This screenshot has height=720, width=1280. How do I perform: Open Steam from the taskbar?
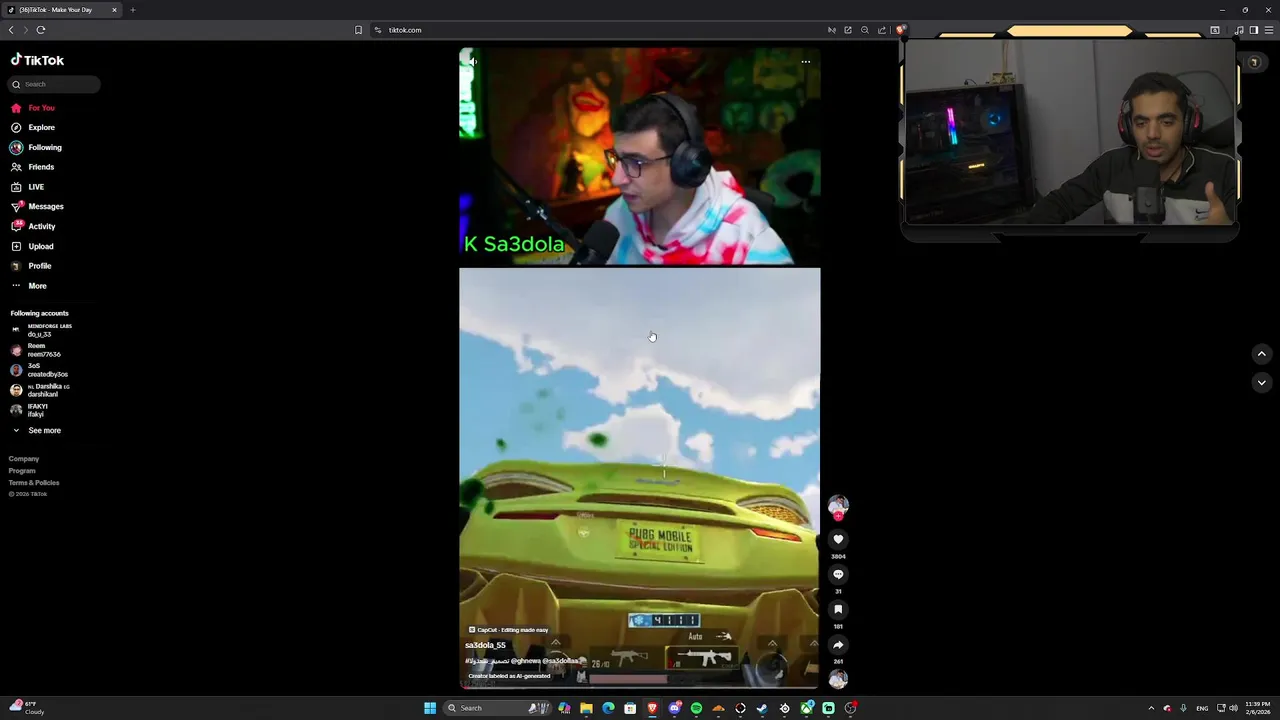(x=762, y=708)
